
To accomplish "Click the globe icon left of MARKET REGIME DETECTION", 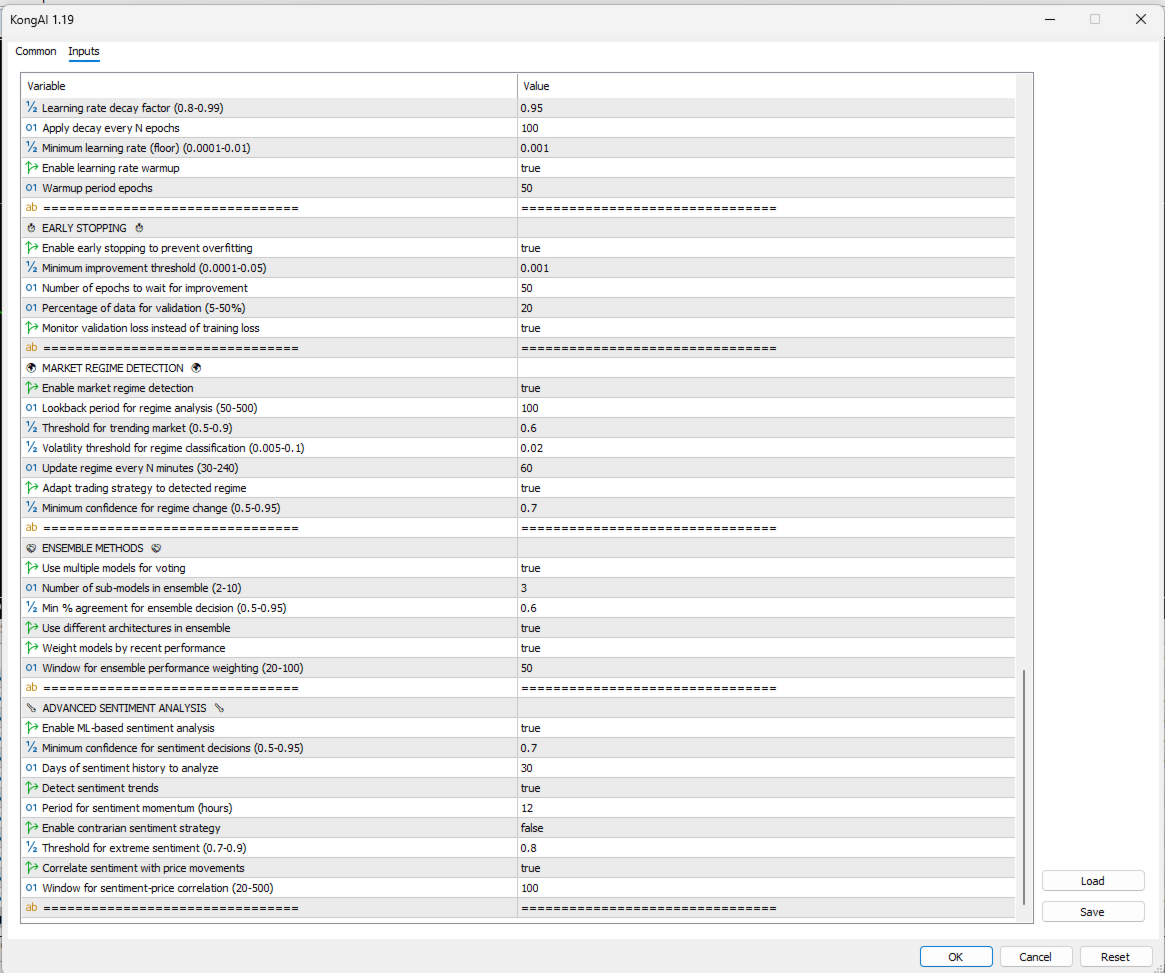I will (x=31, y=368).
